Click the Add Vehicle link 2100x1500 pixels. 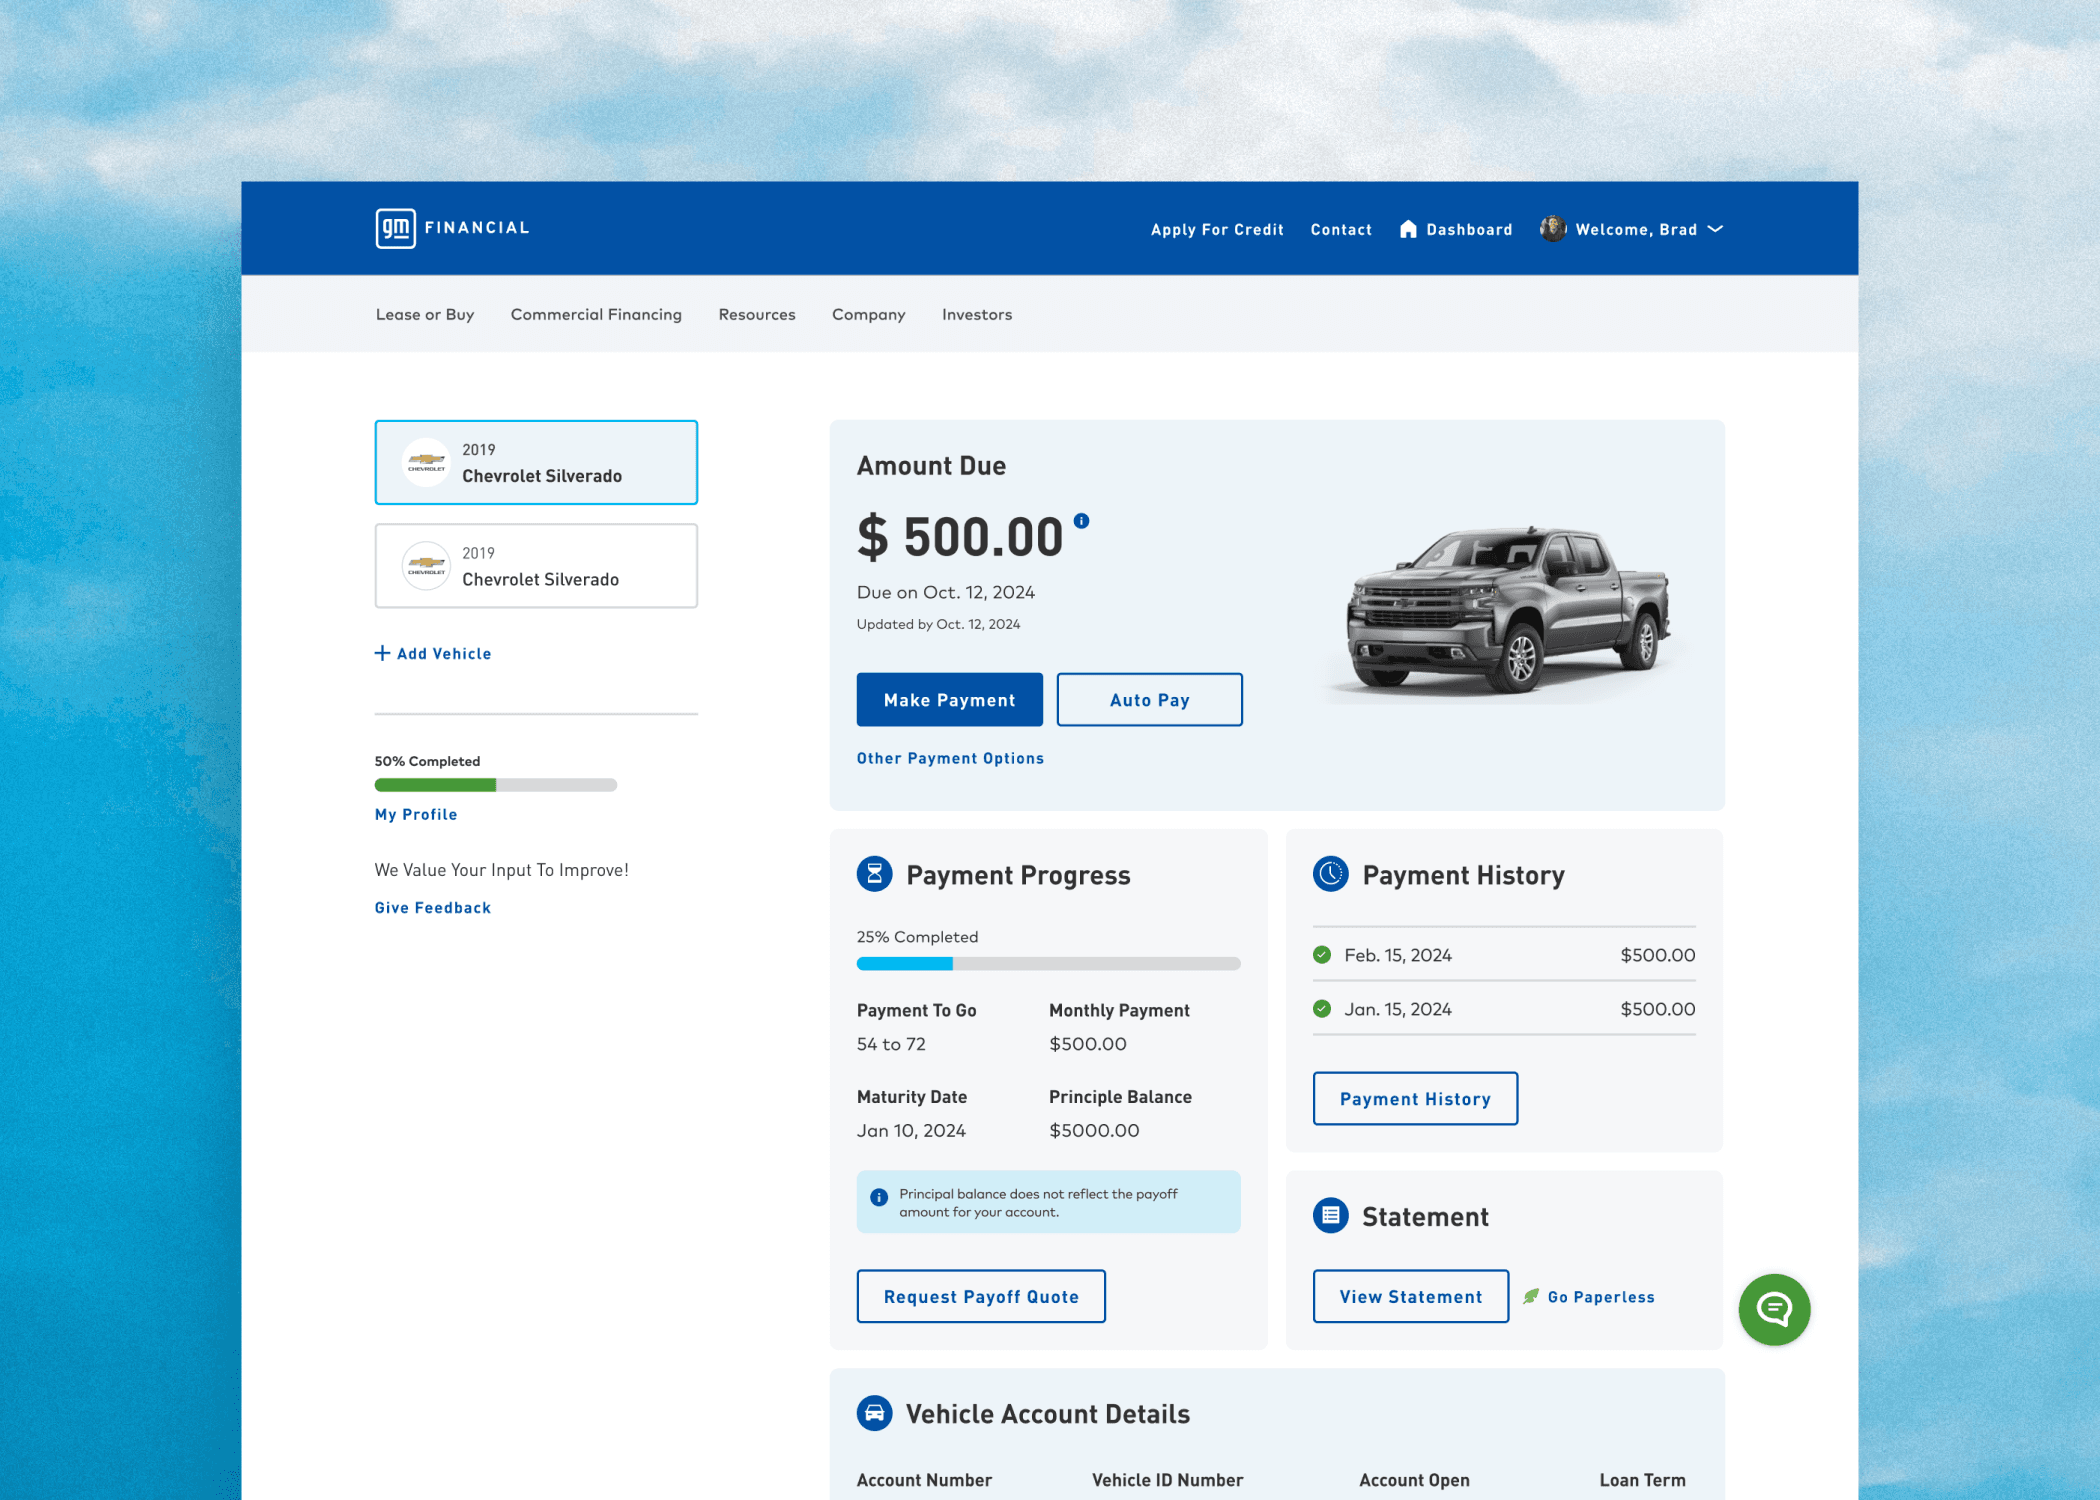pos(444,653)
